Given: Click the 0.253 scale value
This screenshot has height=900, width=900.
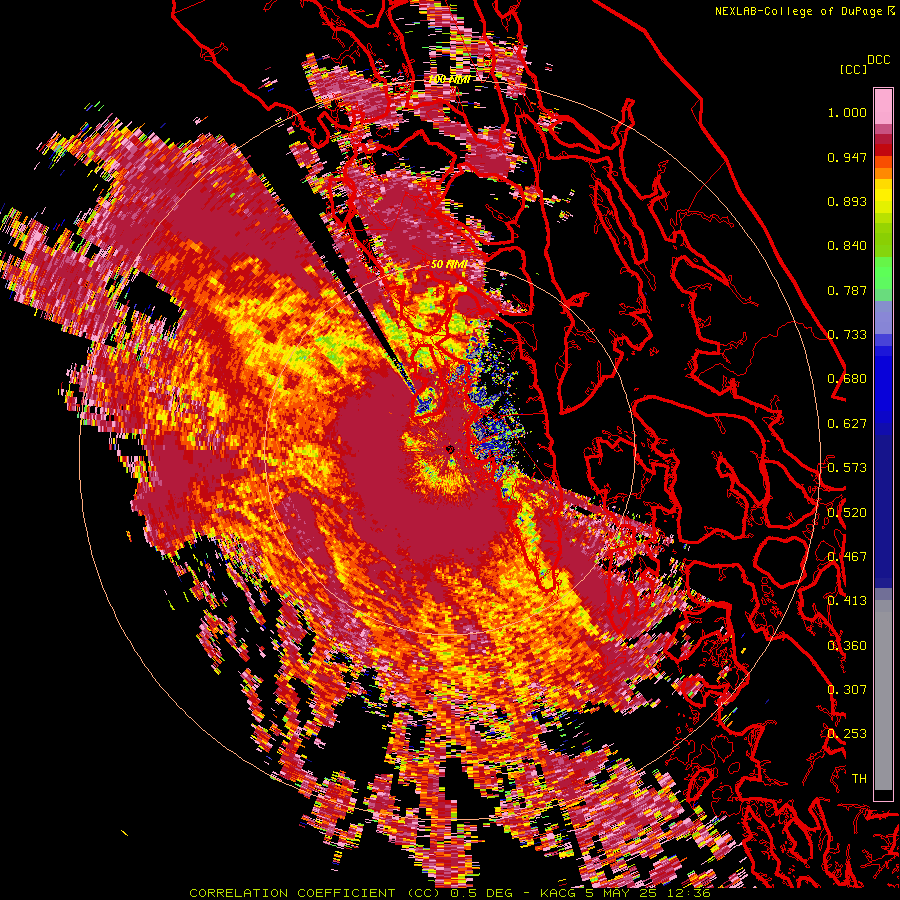Looking at the screenshot, I should point(847,734).
